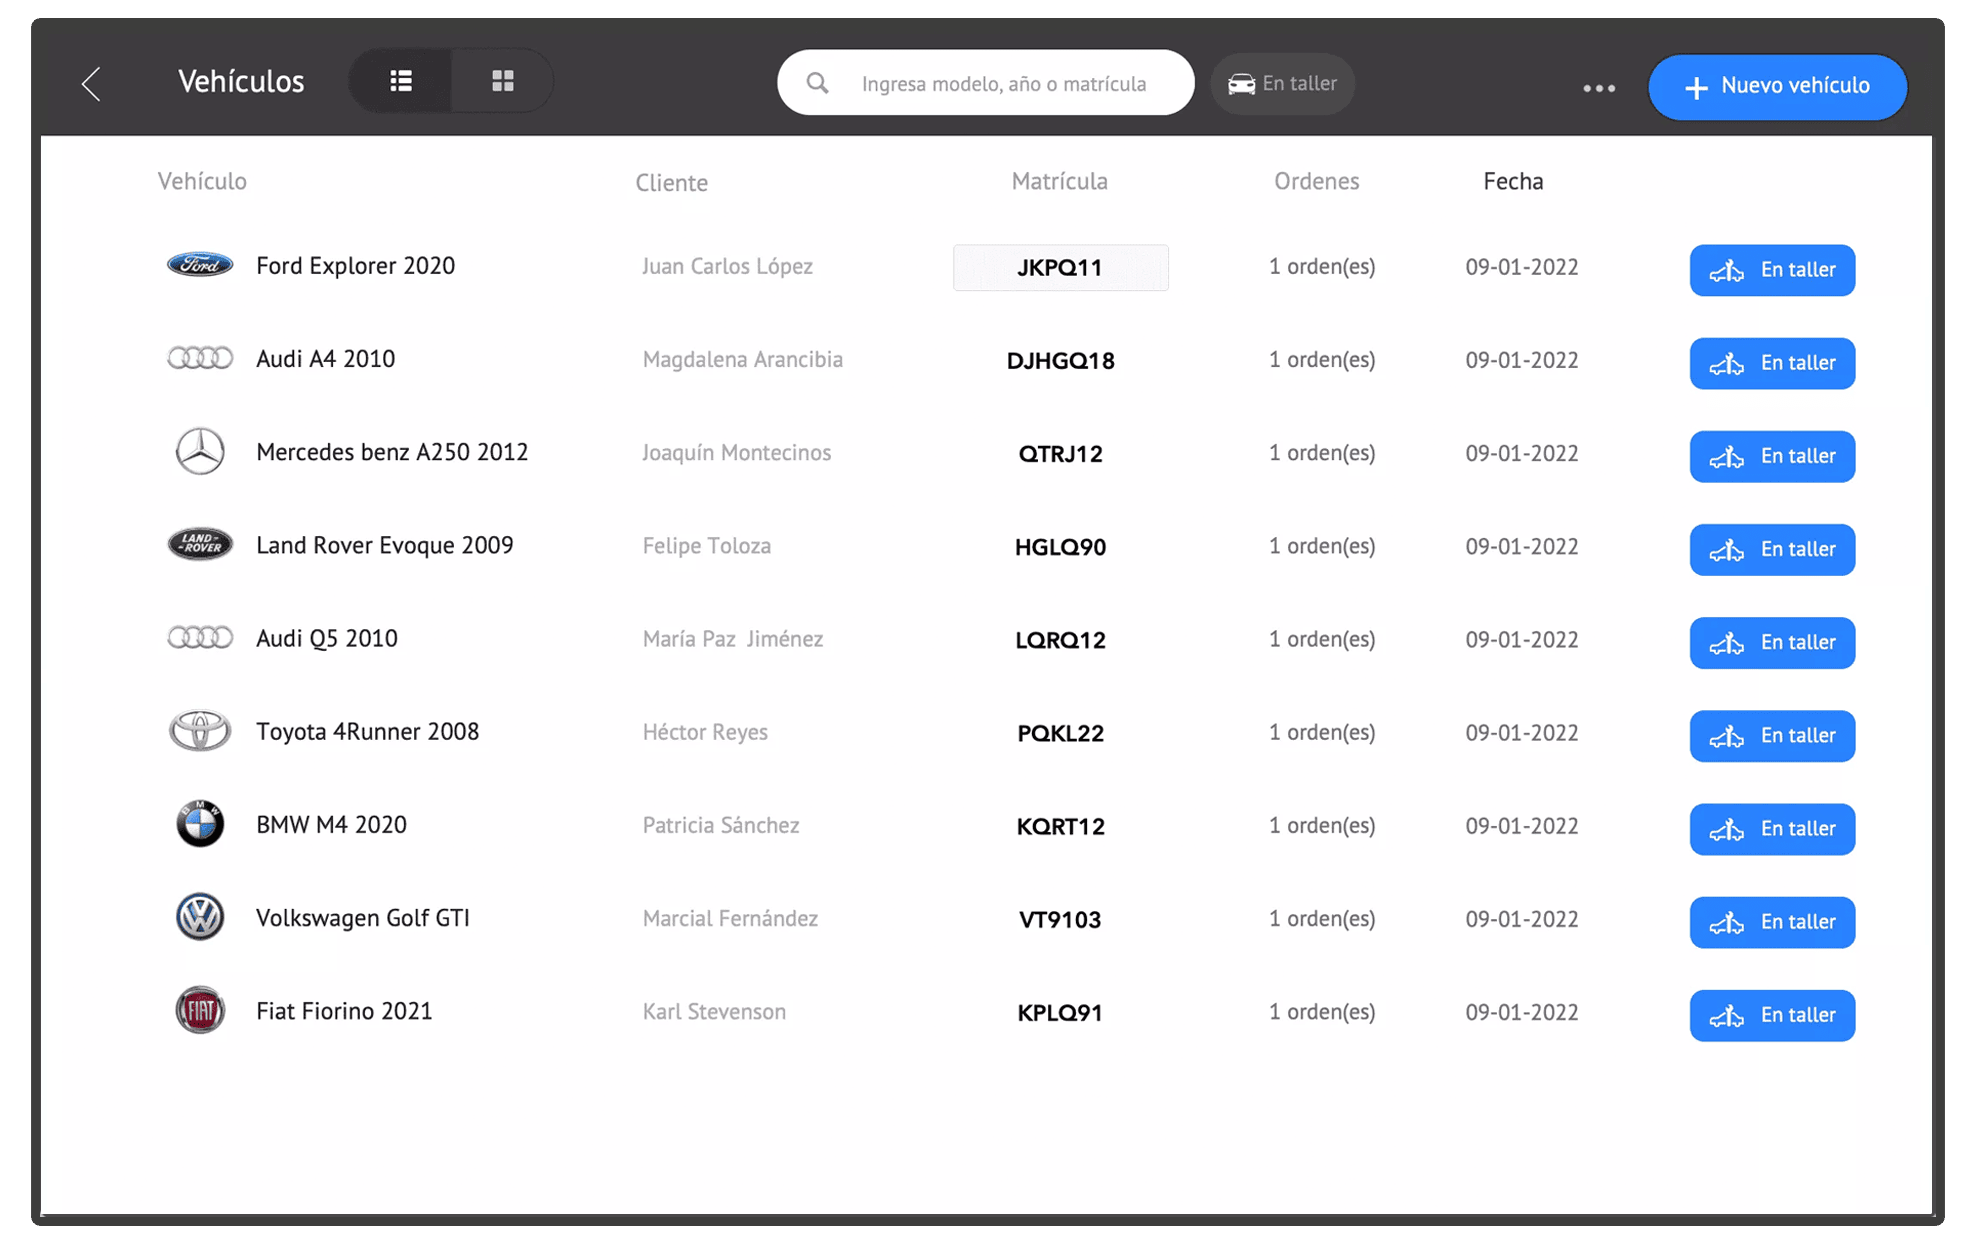Click the Audi logo beside Audi A4 2010
1973x1251 pixels.
pyautogui.click(x=200, y=358)
